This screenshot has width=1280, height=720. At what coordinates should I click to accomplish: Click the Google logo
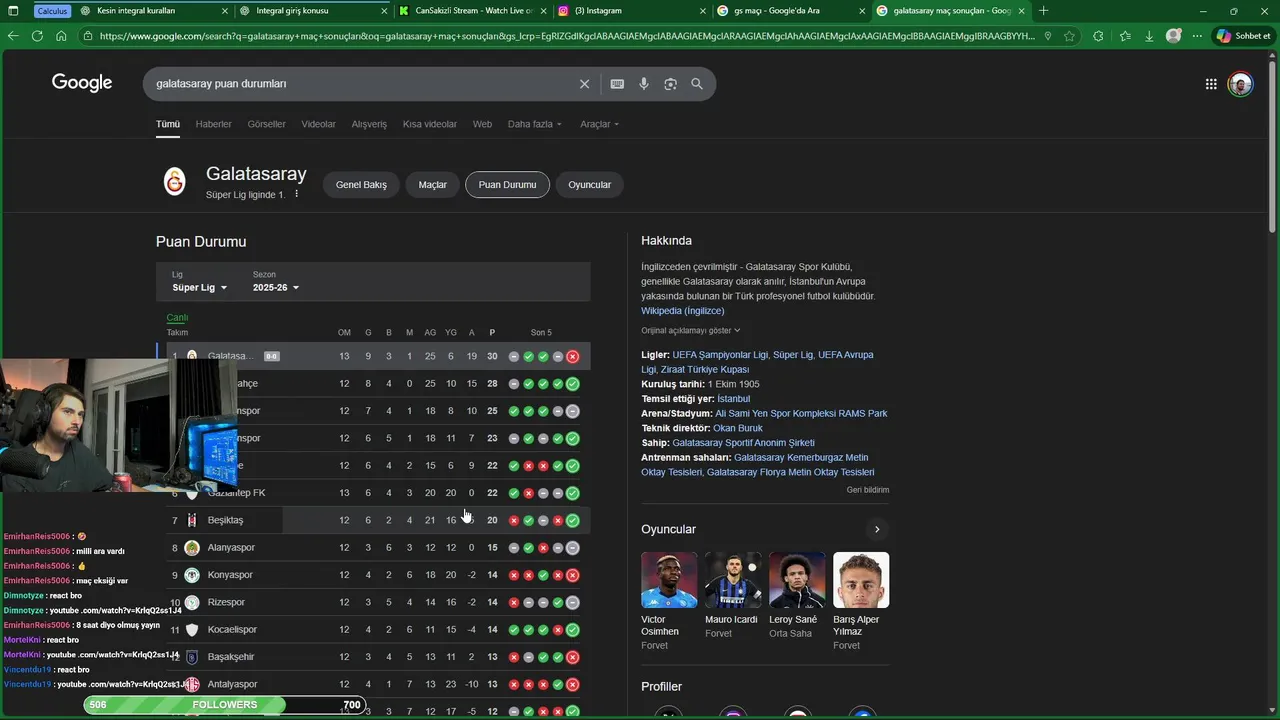click(82, 83)
